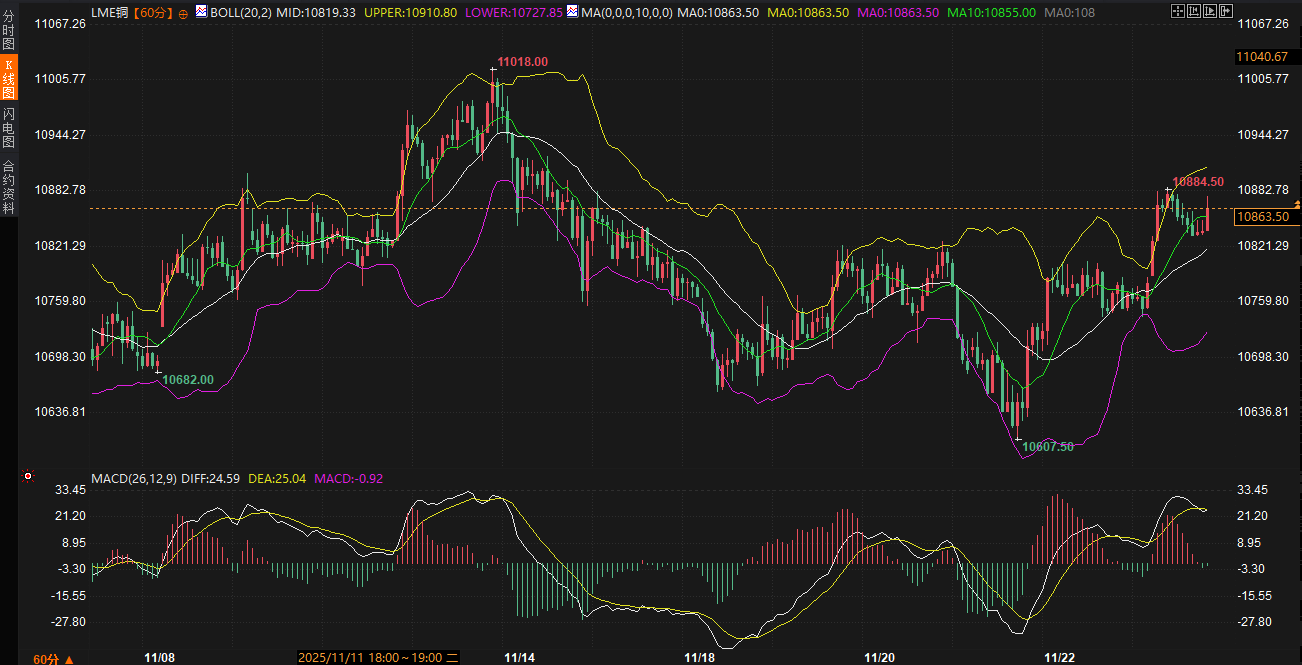Open MACD(26,12,9) indicator settings label
This screenshot has width=1302, height=665.
[134, 479]
